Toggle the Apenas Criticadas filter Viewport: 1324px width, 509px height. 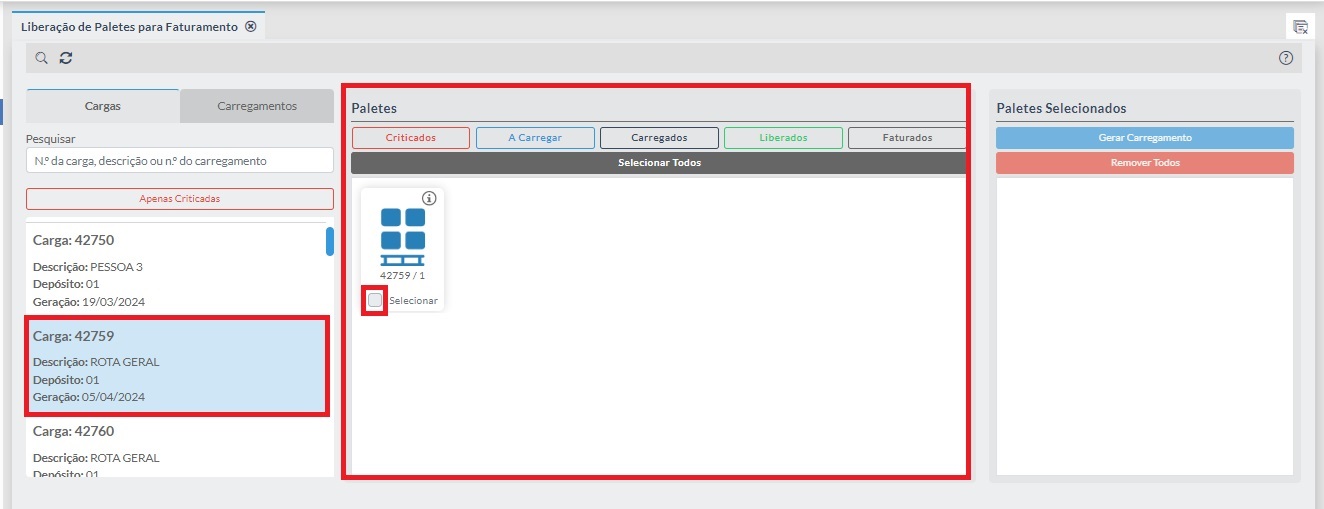[180, 198]
